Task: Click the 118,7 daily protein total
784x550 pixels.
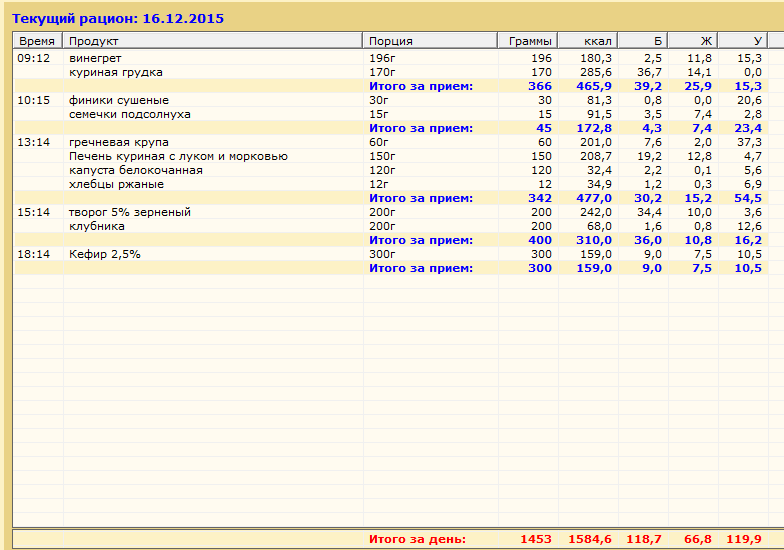Action: (644, 539)
